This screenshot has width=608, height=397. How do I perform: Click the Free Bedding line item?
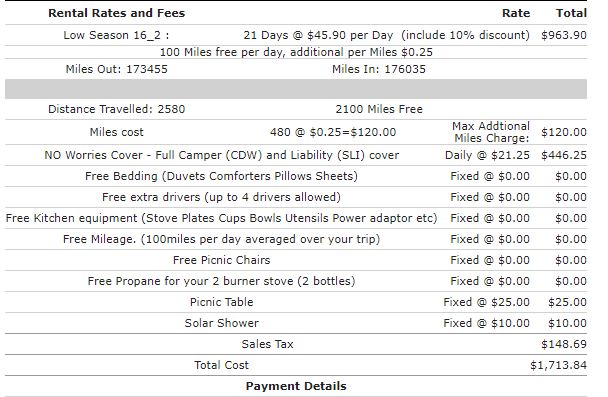pyautogui.click(x=221, y=176)
